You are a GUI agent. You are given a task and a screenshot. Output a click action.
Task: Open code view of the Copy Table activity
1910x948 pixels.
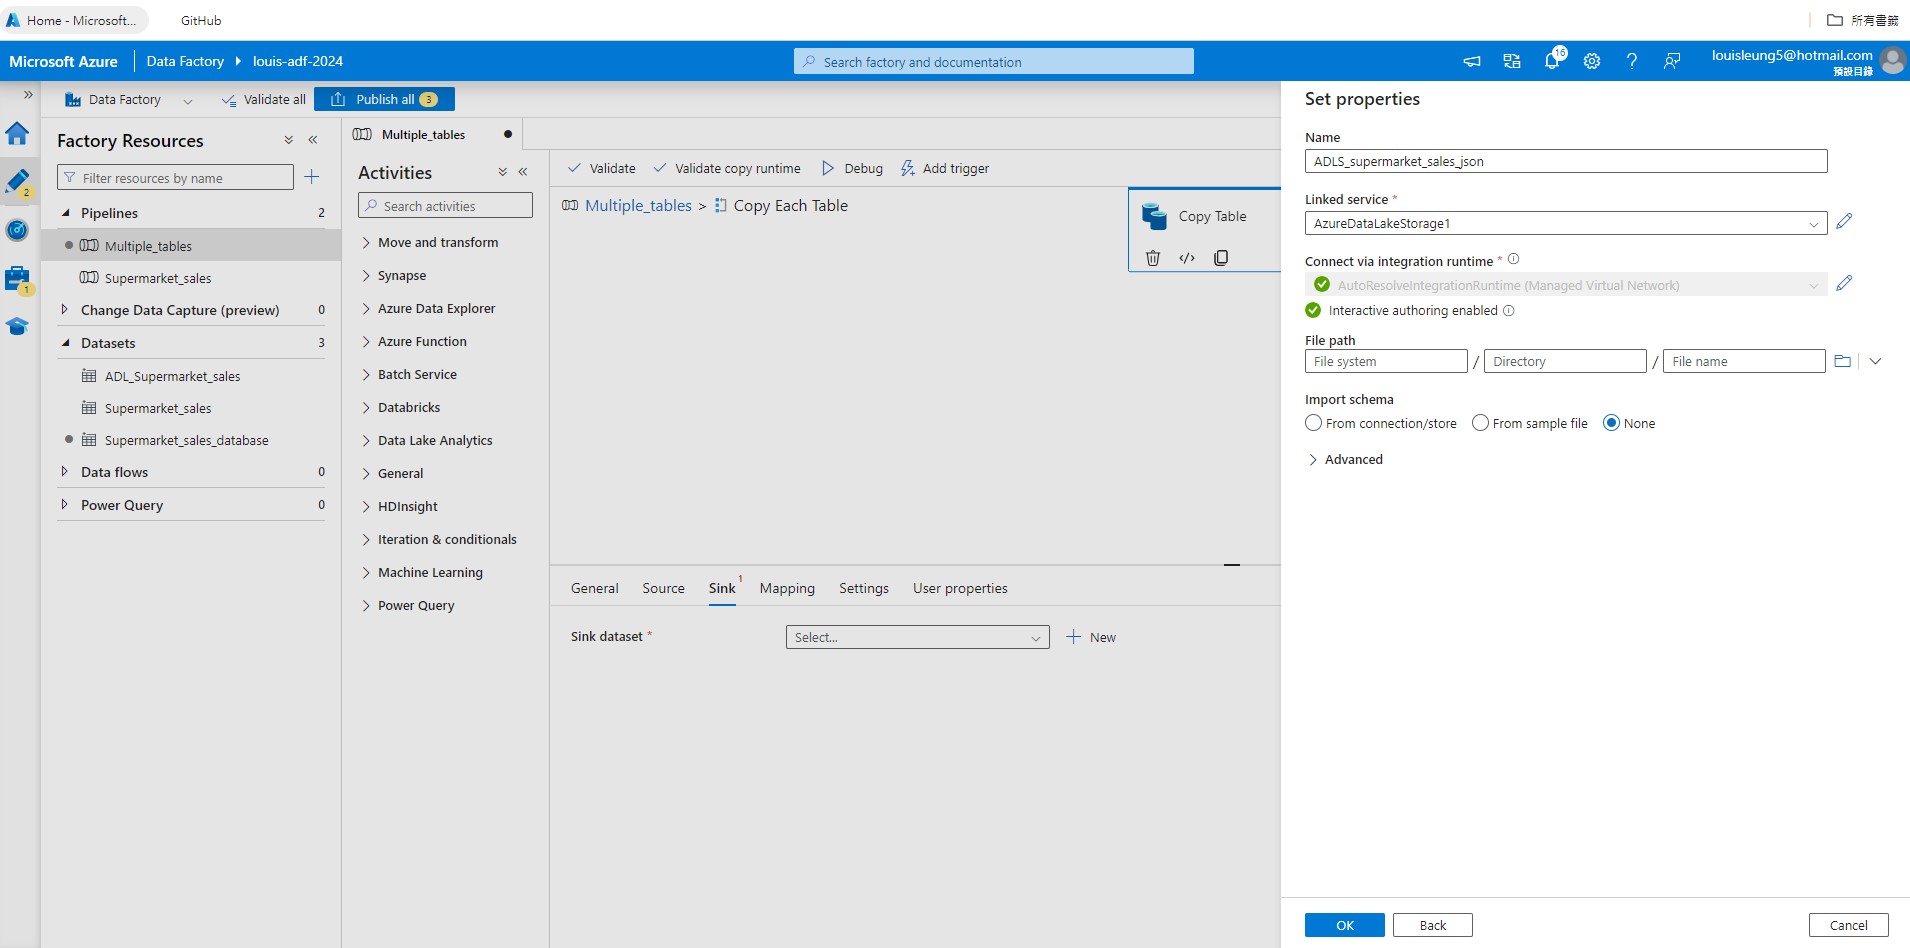[x=1186, y=258]
